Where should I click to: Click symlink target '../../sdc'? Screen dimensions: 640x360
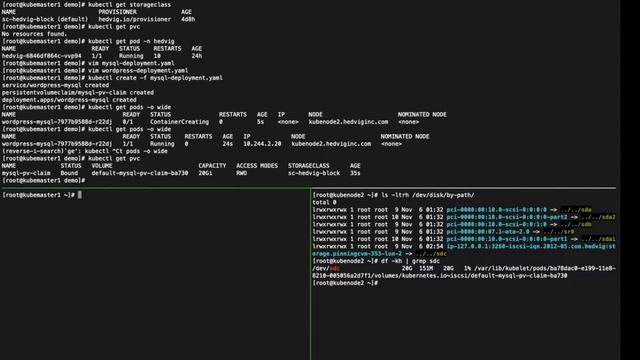coord(431,254)
